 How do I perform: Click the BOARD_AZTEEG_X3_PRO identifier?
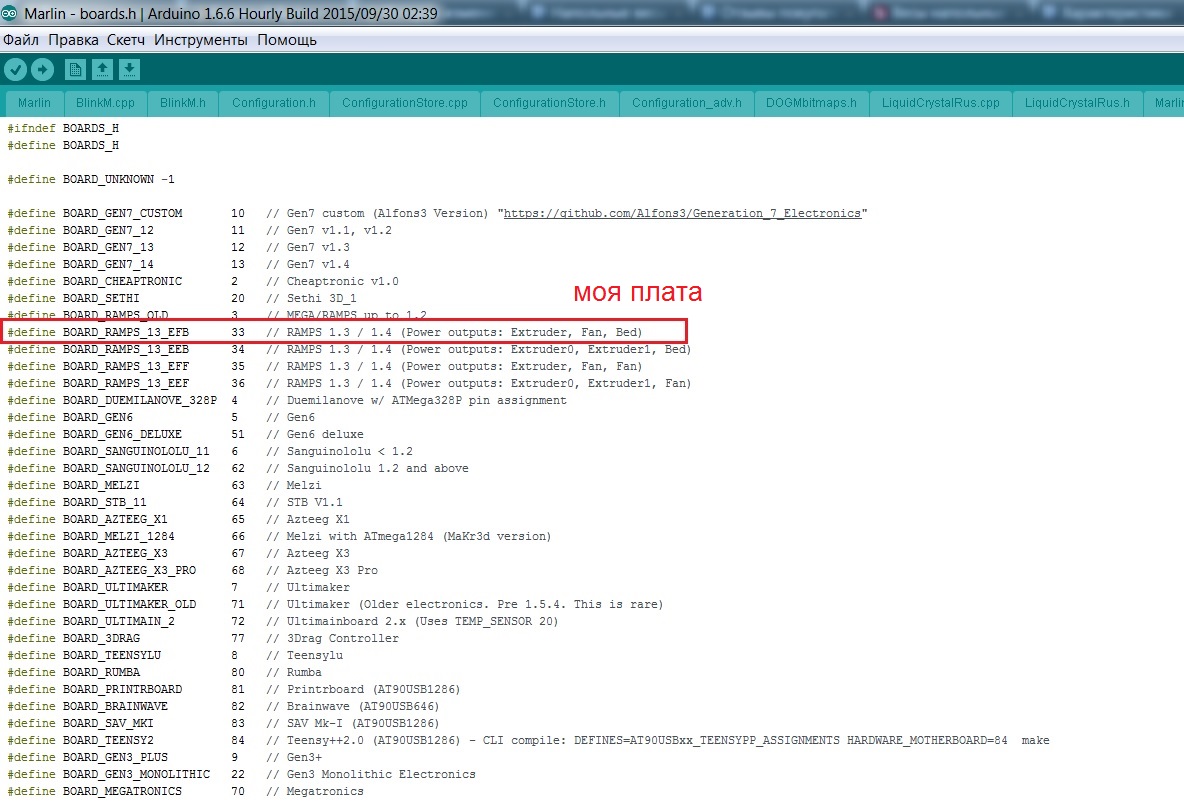tap(129, 570)
